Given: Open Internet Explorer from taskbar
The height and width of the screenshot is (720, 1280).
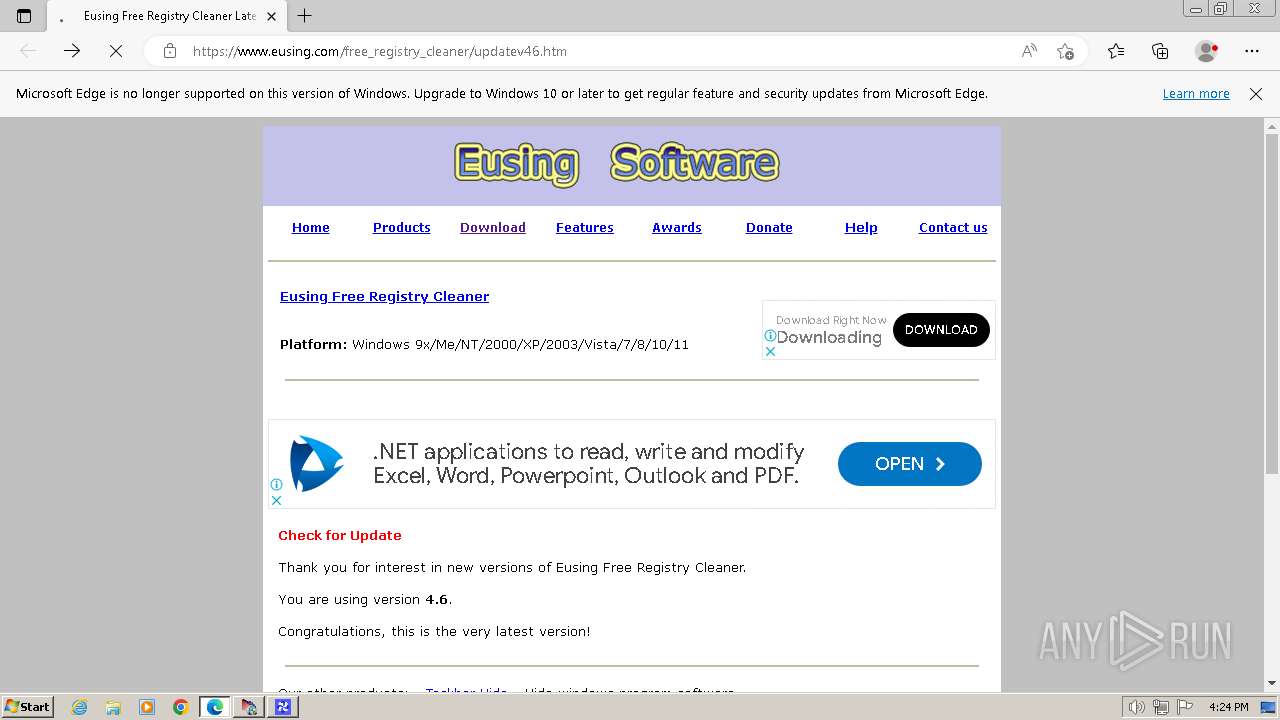Looking at the screenshot, I should 80,707.
